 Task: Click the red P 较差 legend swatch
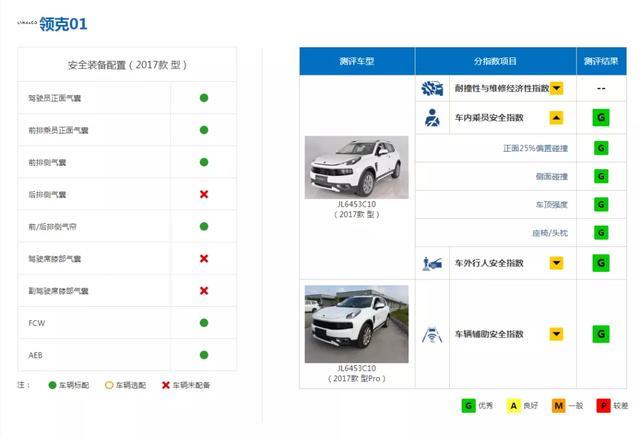tap(603, 406)
